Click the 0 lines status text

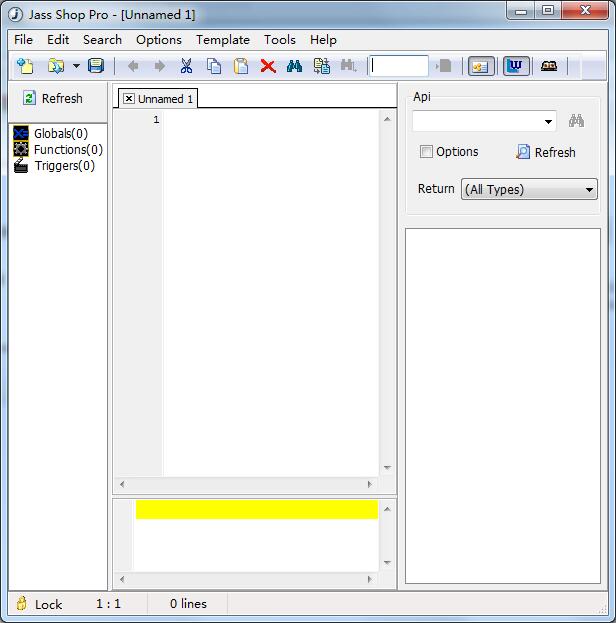point(188,604)
